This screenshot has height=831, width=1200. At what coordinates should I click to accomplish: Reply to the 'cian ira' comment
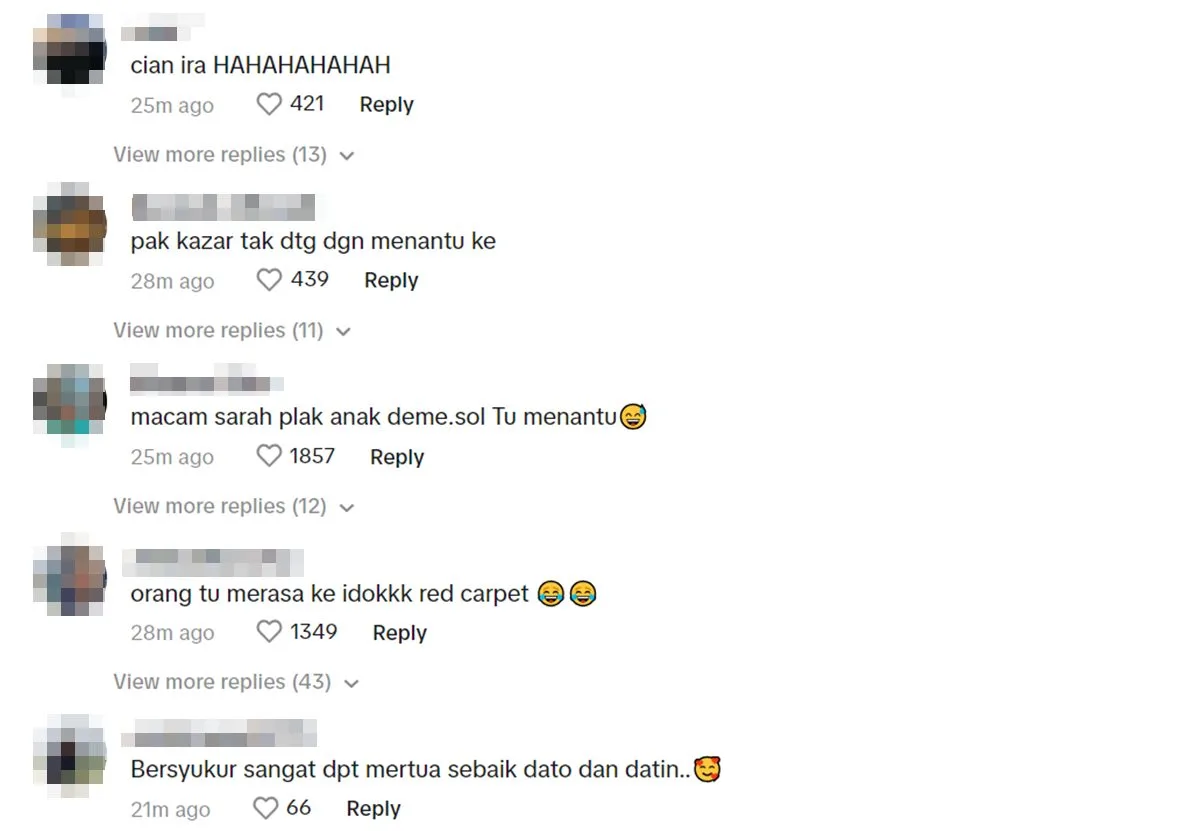(386, 104)
